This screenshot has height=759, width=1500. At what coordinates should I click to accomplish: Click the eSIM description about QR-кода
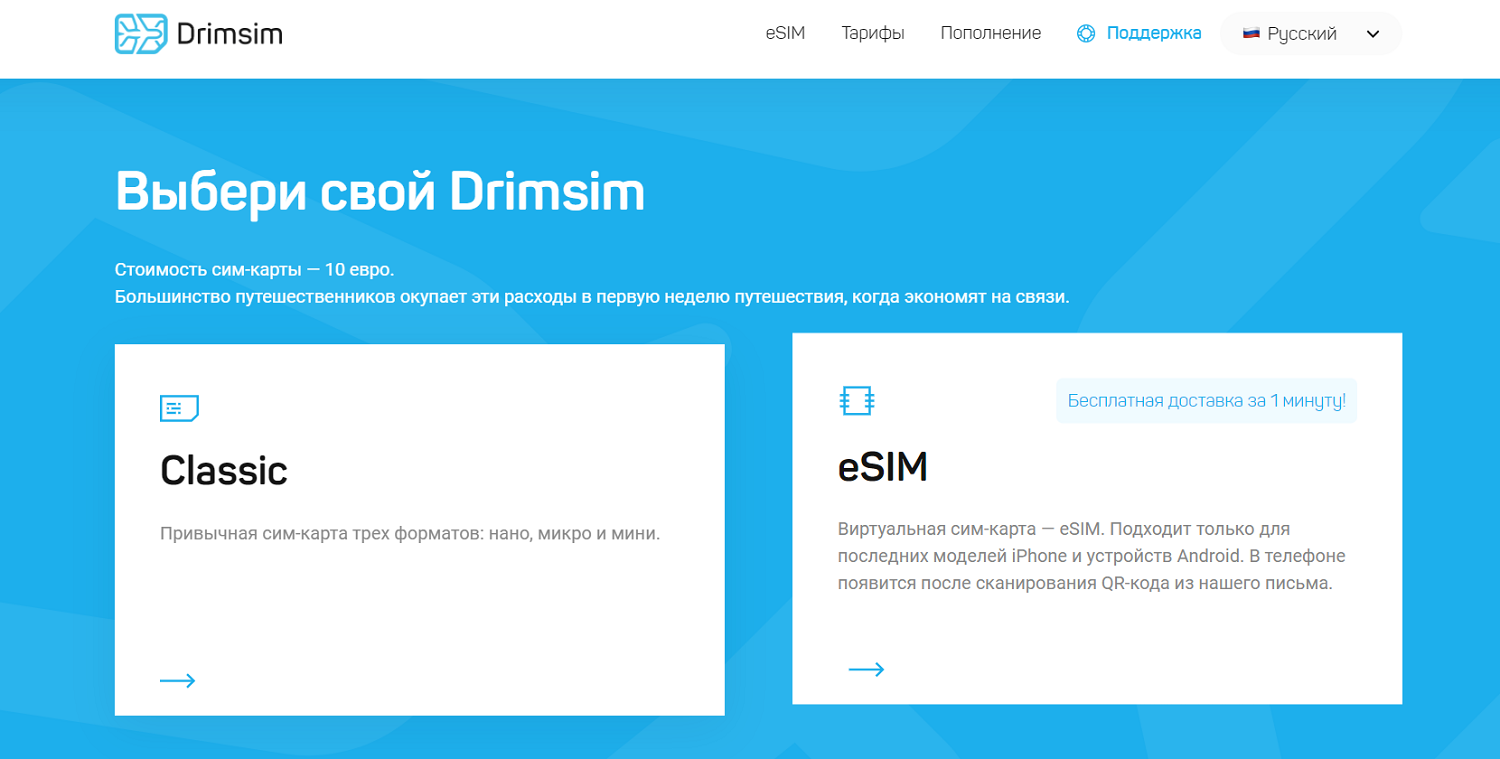click(1092, 556)
